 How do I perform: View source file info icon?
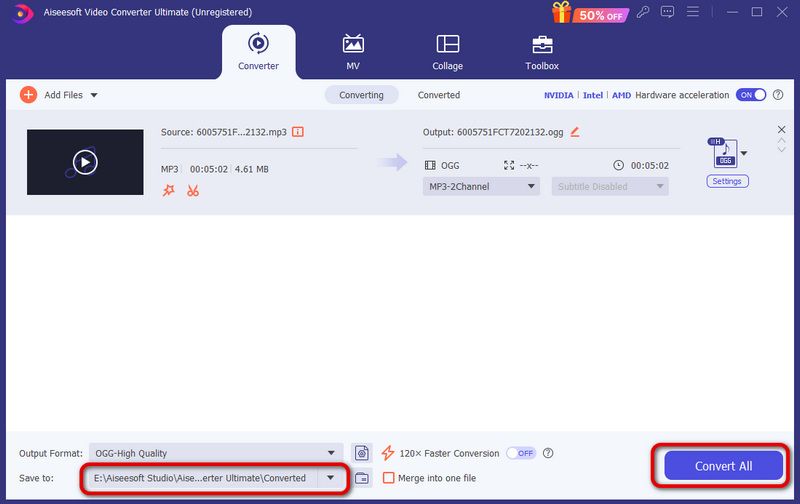coord(298,132)
